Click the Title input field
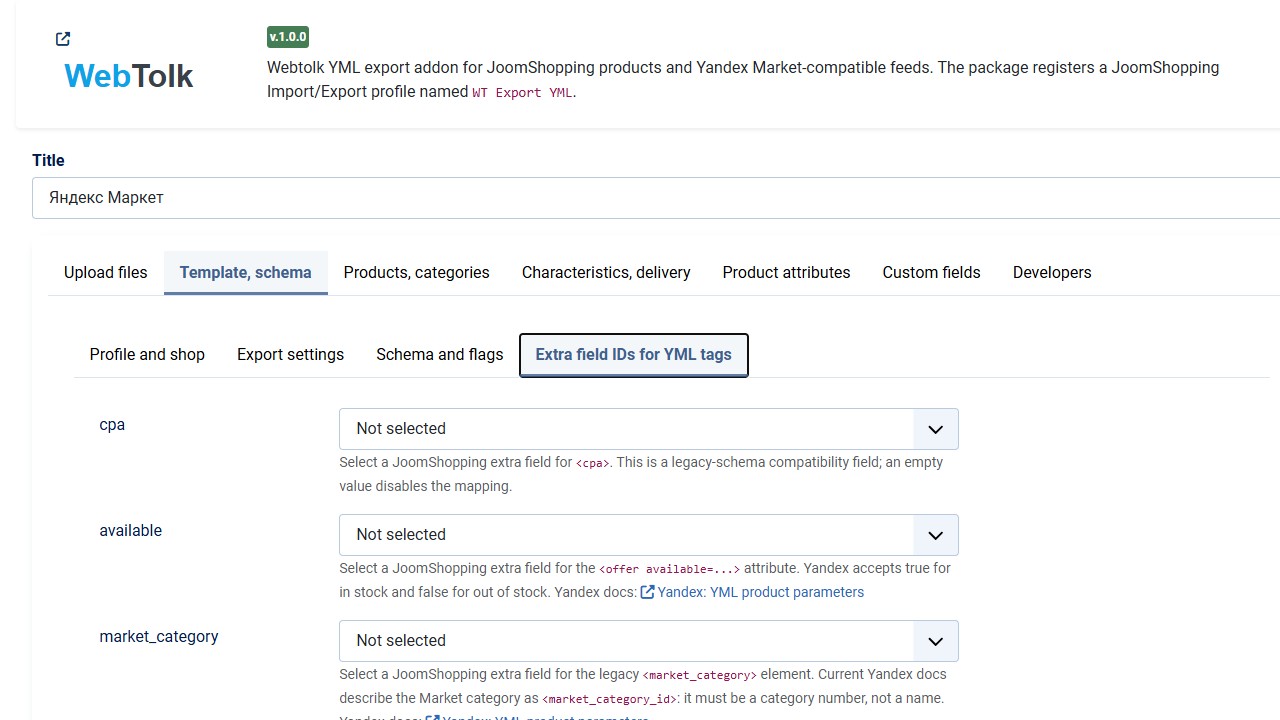The height and width of the screenshot is (720, 1280). (656, 198)
